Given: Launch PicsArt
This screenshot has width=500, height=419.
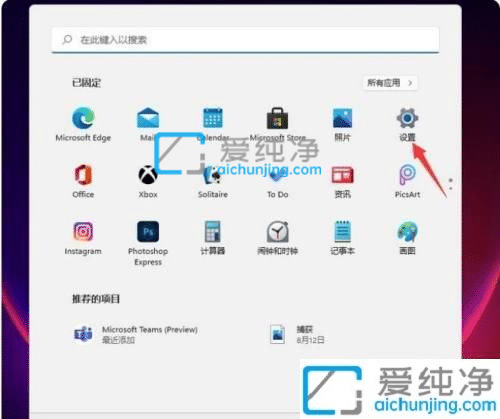Looking at the screenshot, I should (x=407, y=181).
